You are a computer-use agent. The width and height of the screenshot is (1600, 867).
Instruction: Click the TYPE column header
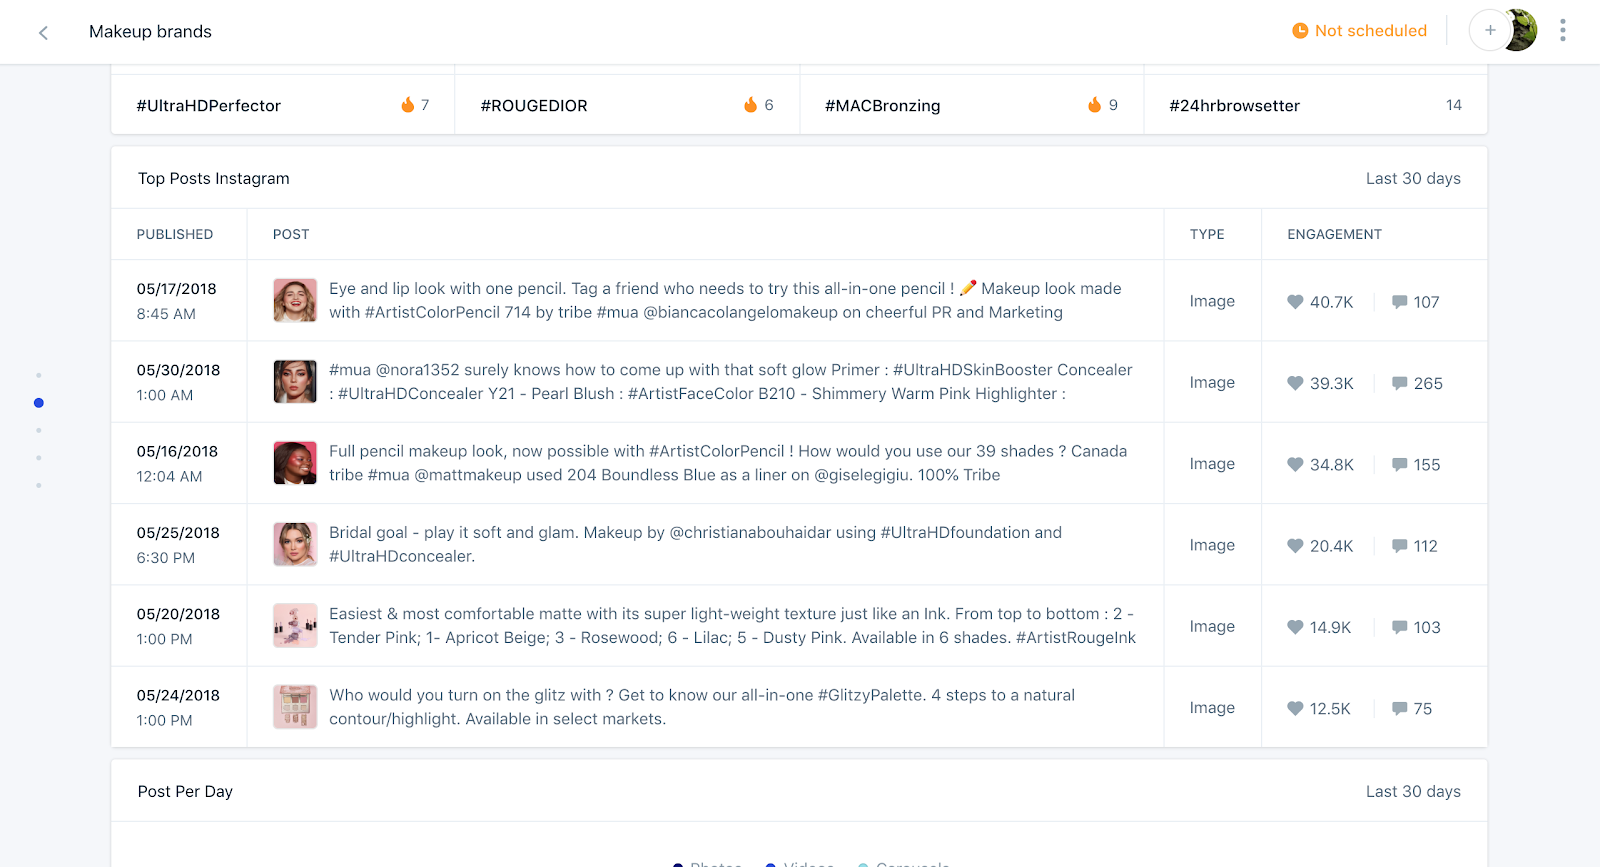(1207, 234)
